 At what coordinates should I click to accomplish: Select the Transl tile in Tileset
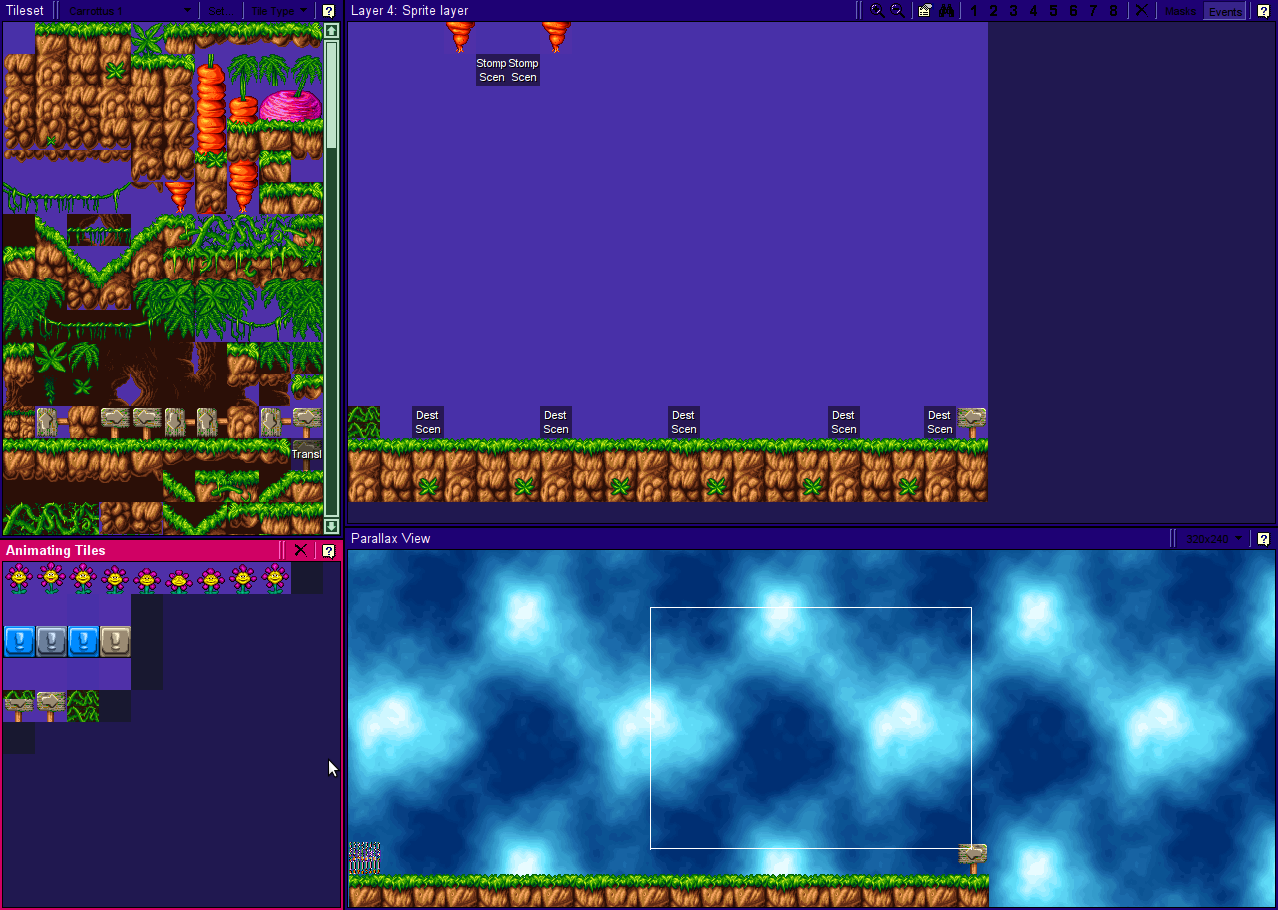tap(307, 454)
